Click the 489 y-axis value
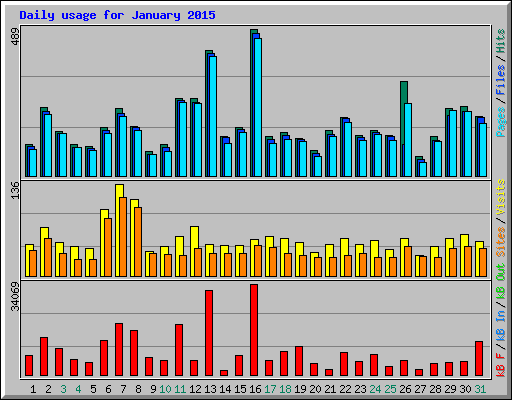Viewport: 512px width, 400px height. coord(15,37)
